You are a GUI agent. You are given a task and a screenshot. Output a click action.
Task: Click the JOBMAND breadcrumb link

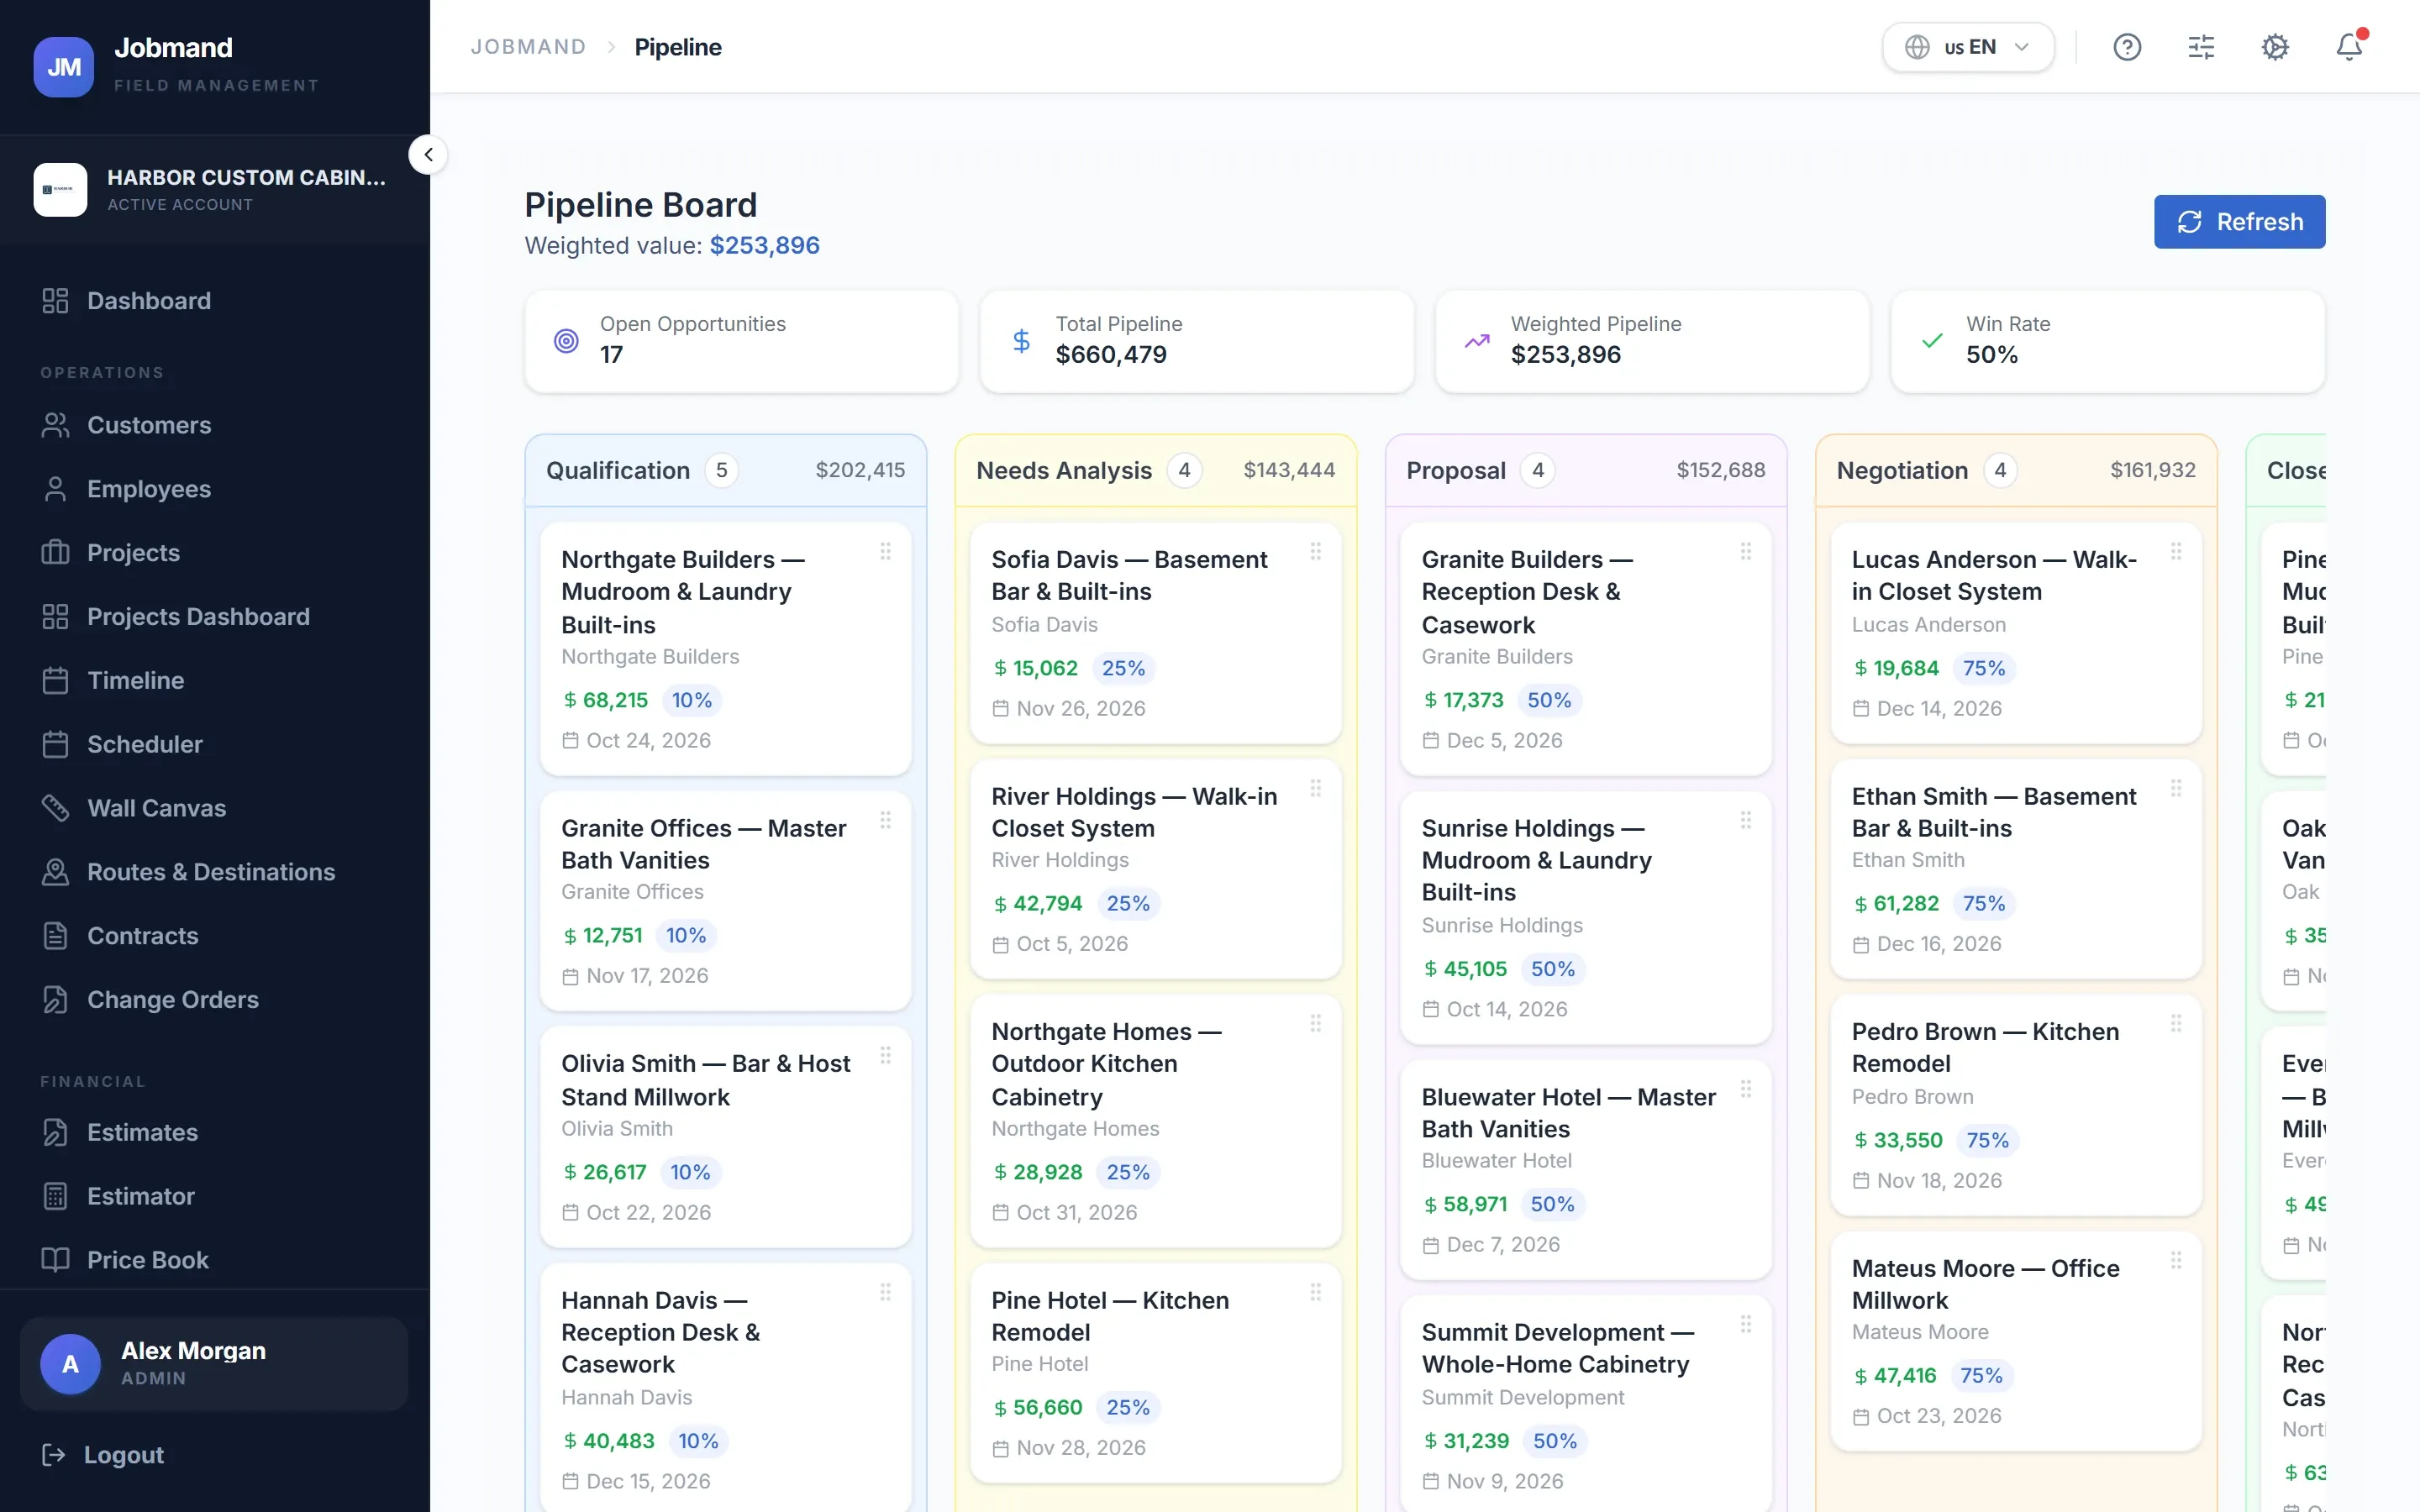tap(528, 47)
